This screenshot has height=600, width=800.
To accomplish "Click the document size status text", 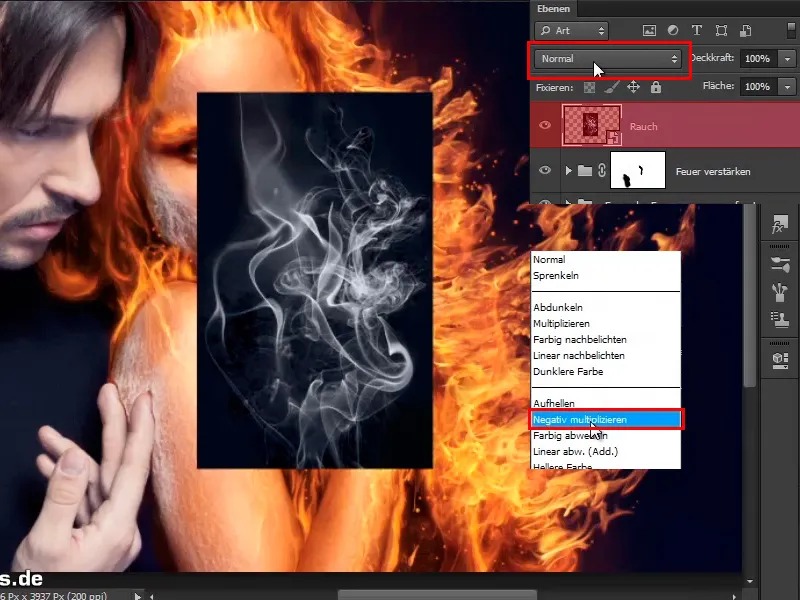I will (54, 595).
